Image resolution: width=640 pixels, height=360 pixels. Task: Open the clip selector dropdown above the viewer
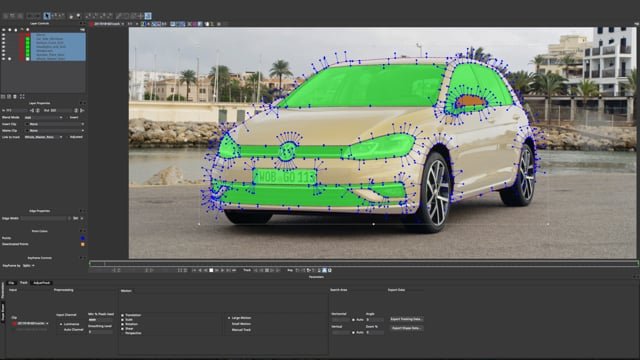point(107,24)
